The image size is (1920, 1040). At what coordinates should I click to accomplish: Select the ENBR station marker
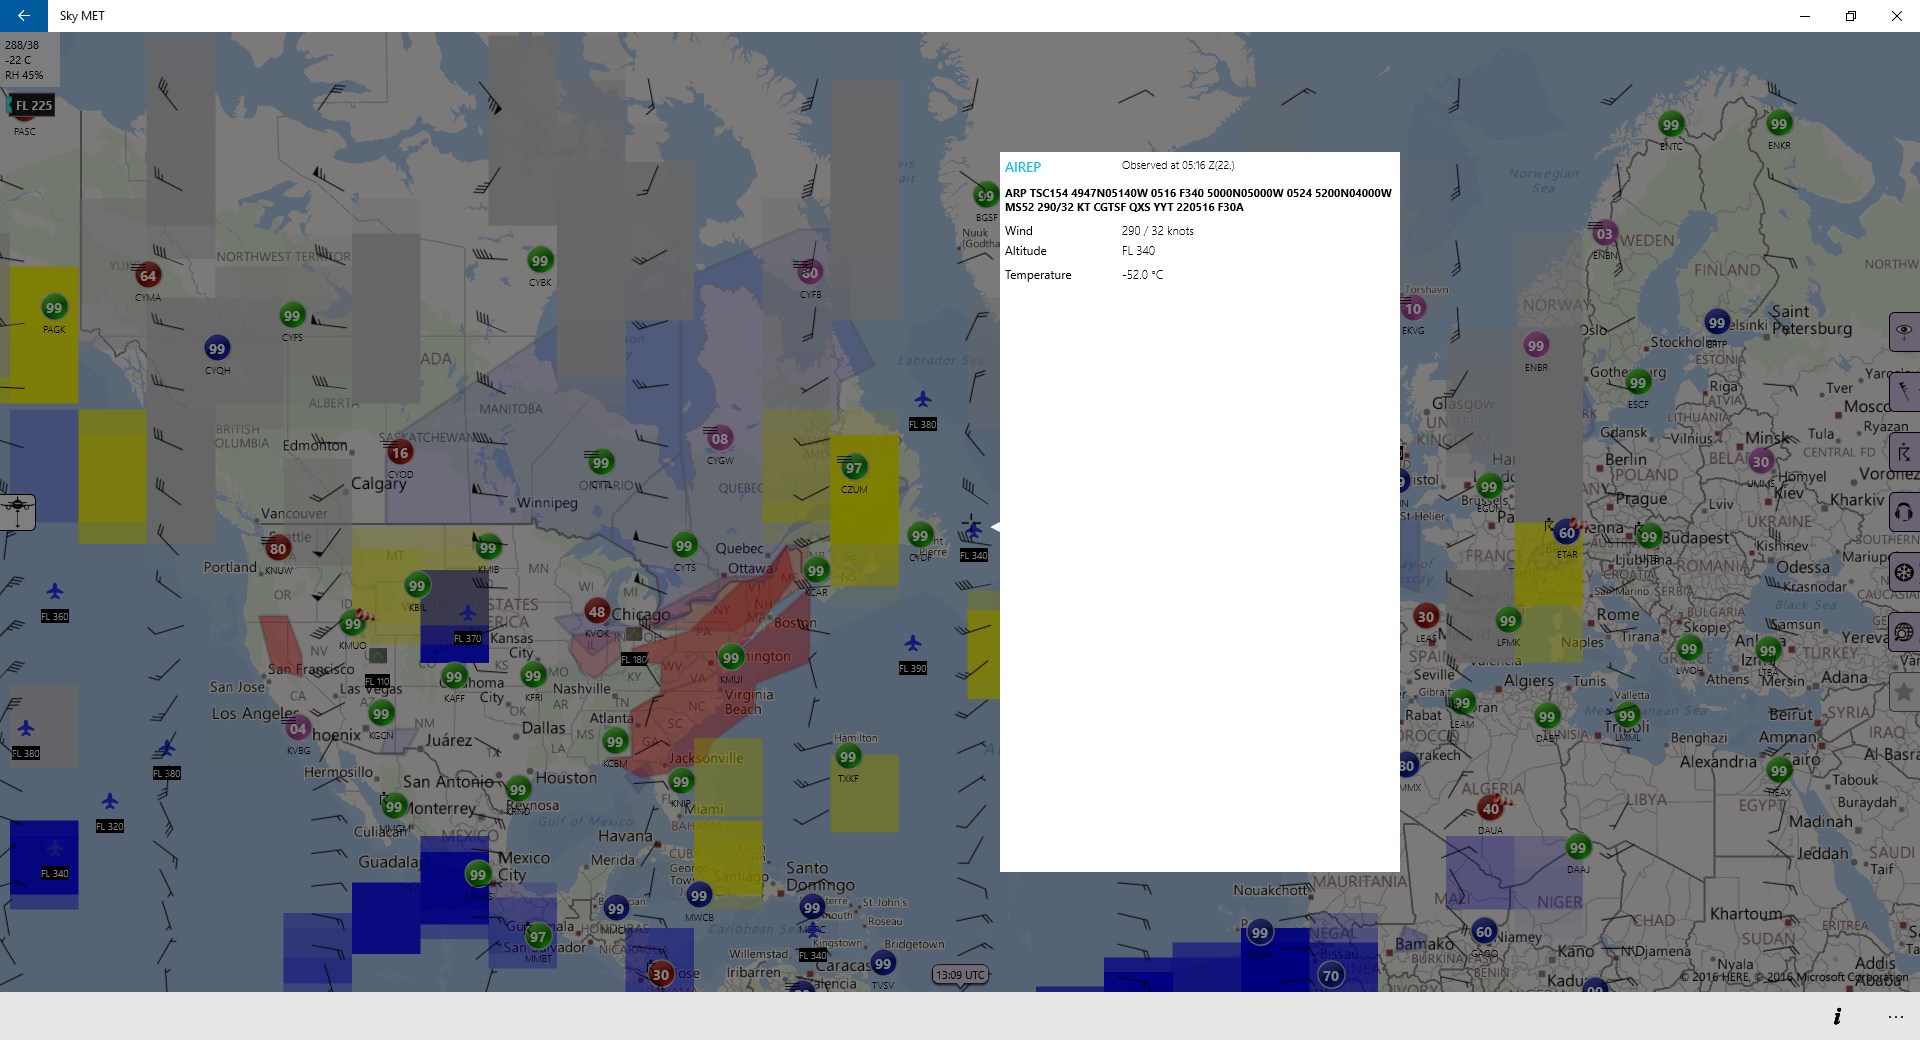1536,346
